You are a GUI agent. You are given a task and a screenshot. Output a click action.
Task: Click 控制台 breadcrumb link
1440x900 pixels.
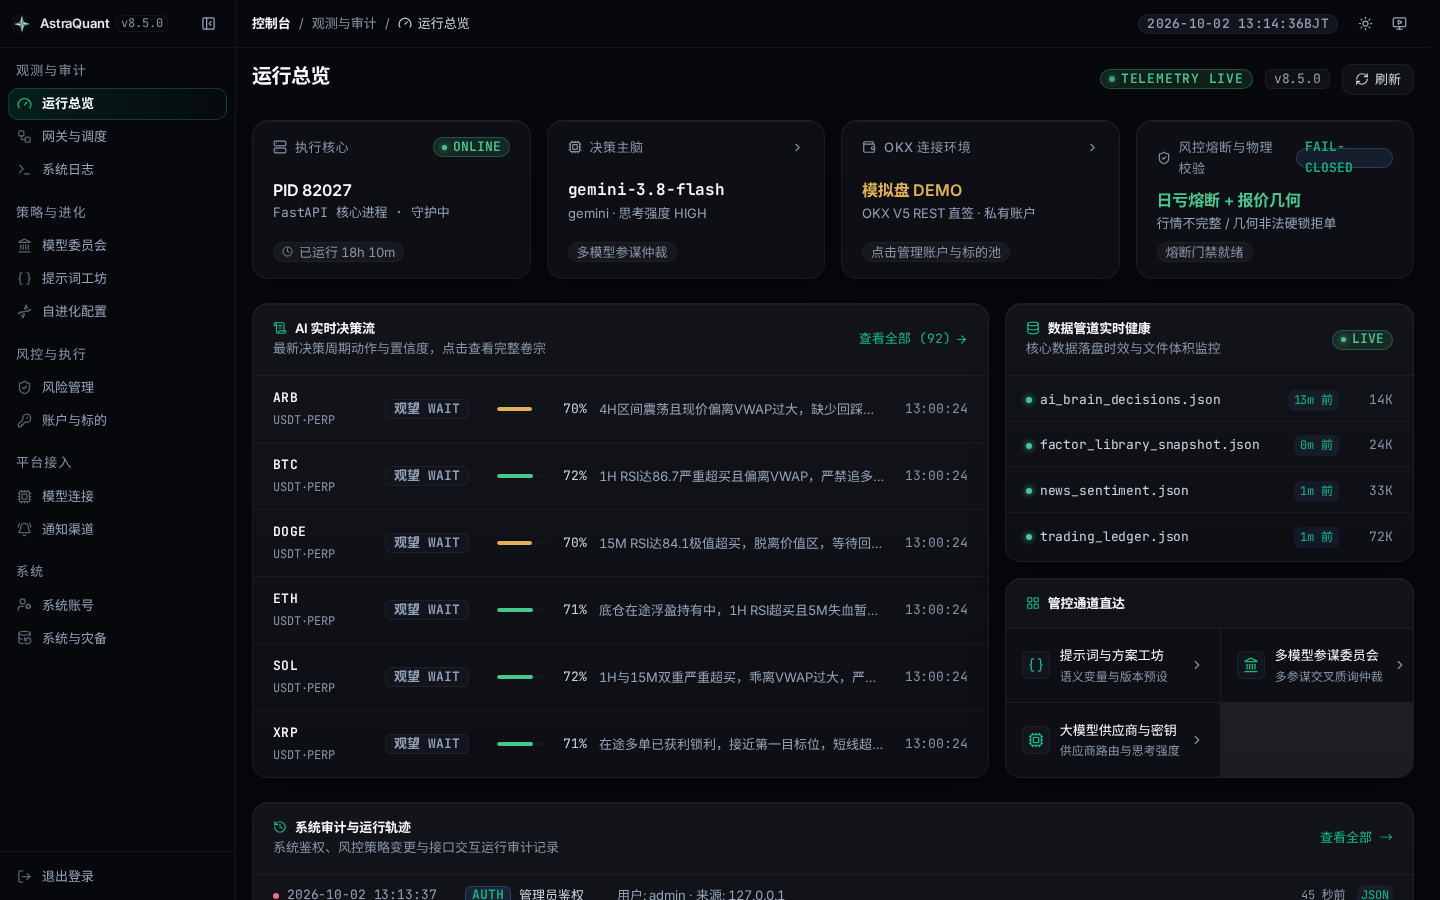click(271, 23)
